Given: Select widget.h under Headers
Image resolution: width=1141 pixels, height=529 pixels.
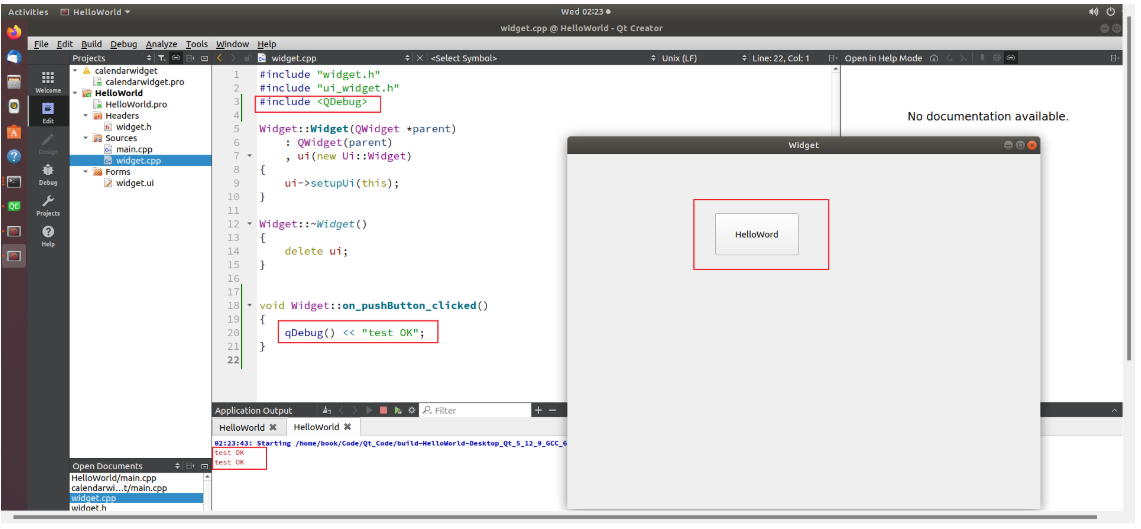Looking at the screenshot, I should (133, 127).
